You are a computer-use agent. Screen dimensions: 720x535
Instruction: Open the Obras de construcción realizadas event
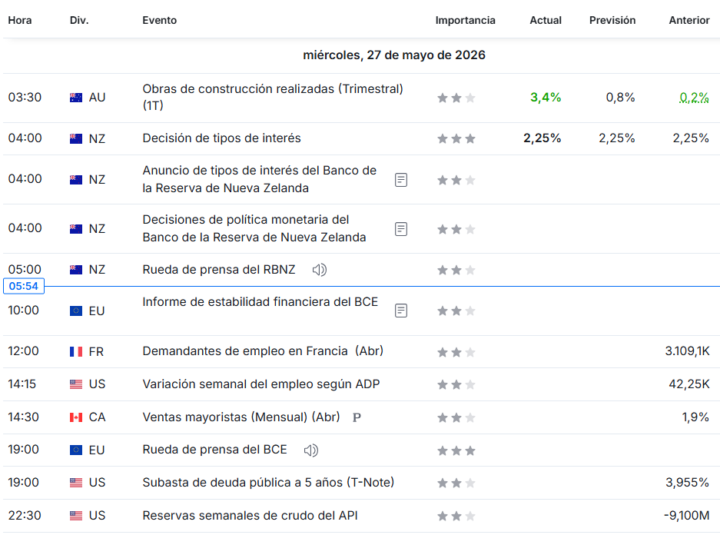coord(273,97)
